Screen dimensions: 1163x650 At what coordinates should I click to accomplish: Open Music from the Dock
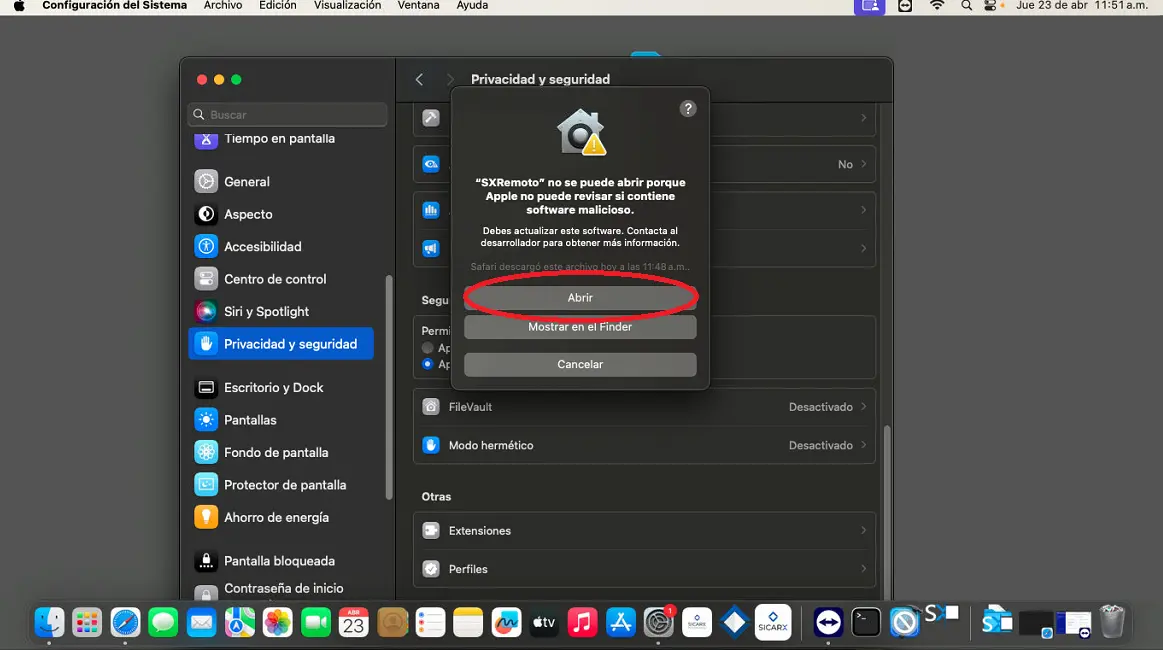(582, 623)
